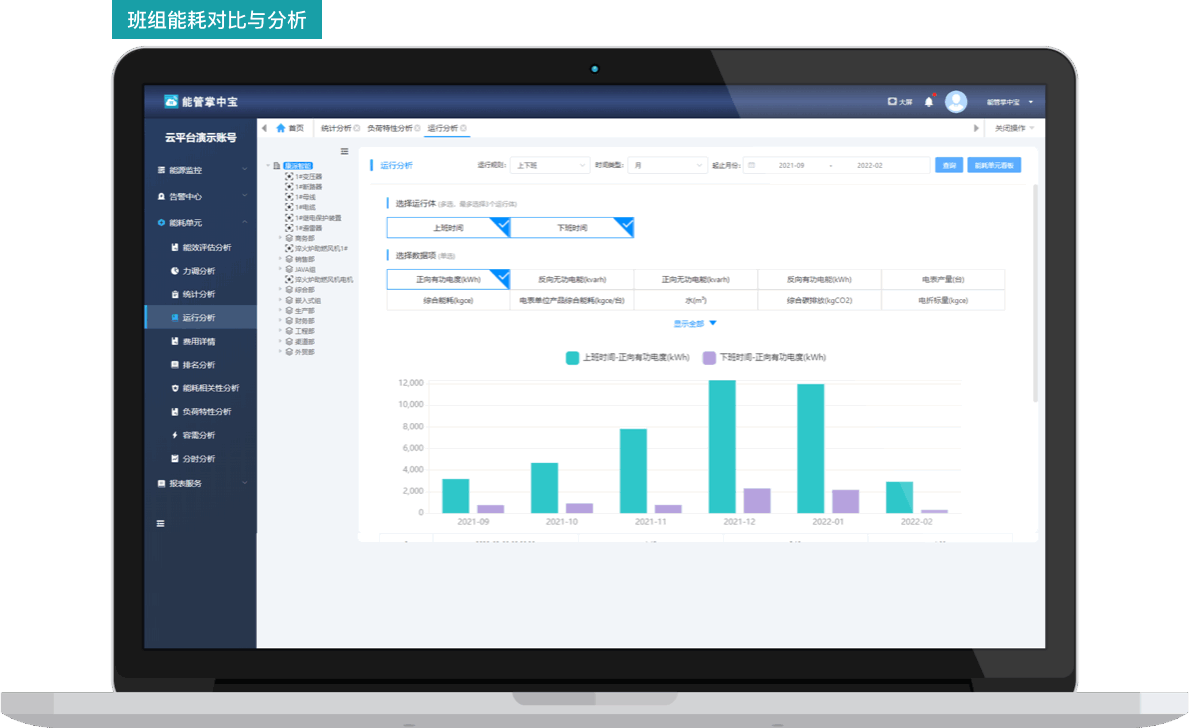Expand 显示全部 data items
The width and height of the screenshot is (1189, 728).
(695, 324)
